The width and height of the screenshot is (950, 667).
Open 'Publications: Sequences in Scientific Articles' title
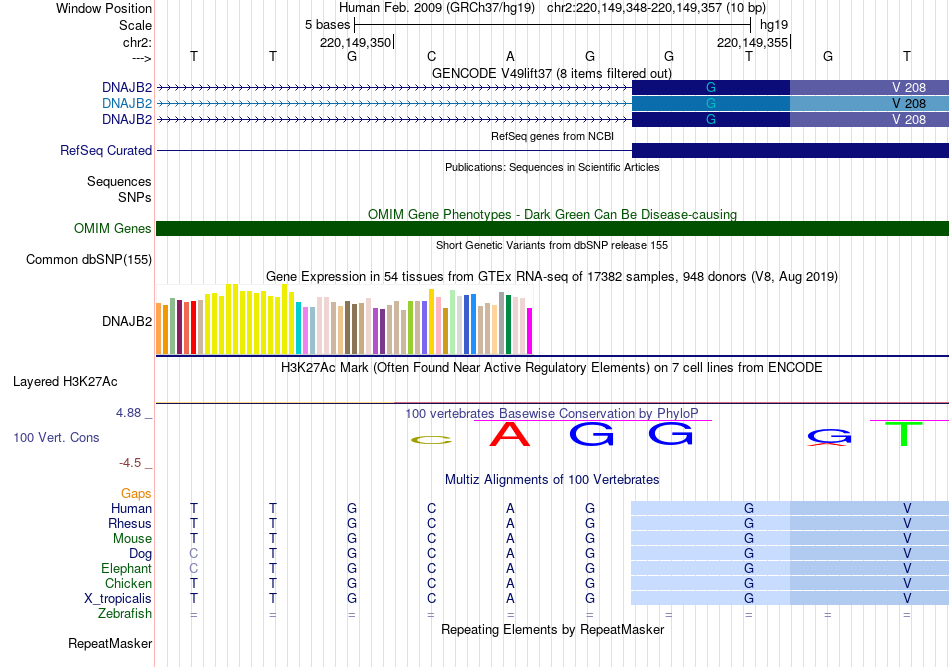coord(552,167)
